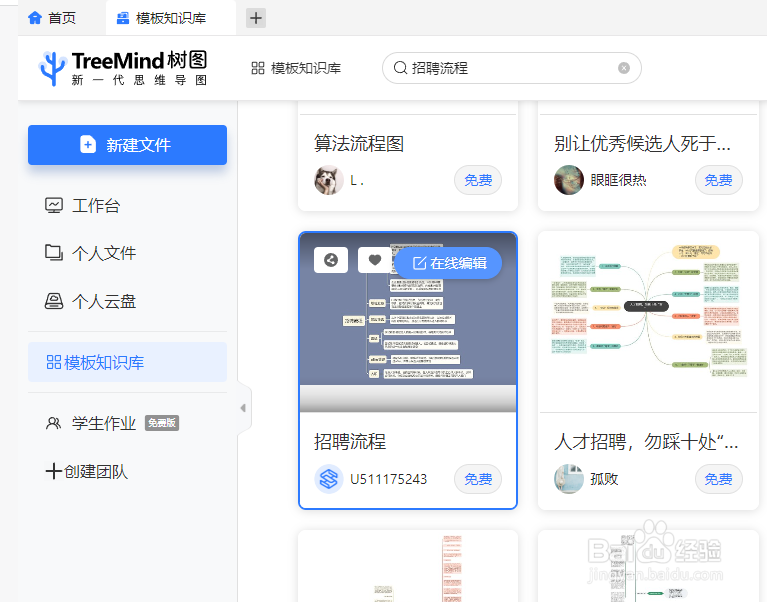Click the grid icon beside 模板知识库 header
The image size is (767, 602).
258,68
